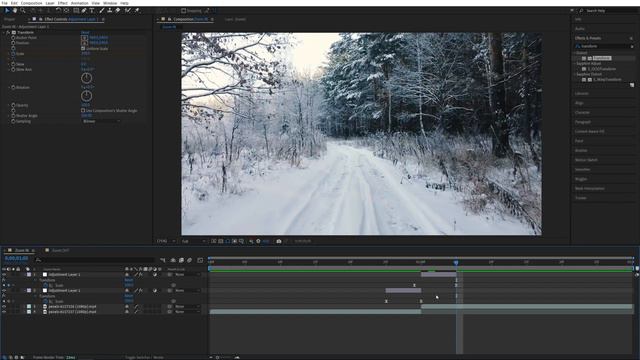Switch to the Project panel tab

(x=9, y=19)
